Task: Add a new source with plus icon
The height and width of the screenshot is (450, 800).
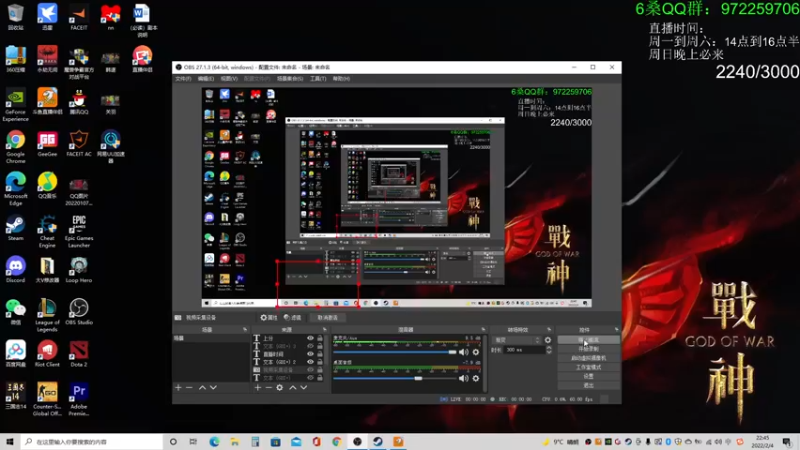Action: pyautogui.click(x=258, y=388)
